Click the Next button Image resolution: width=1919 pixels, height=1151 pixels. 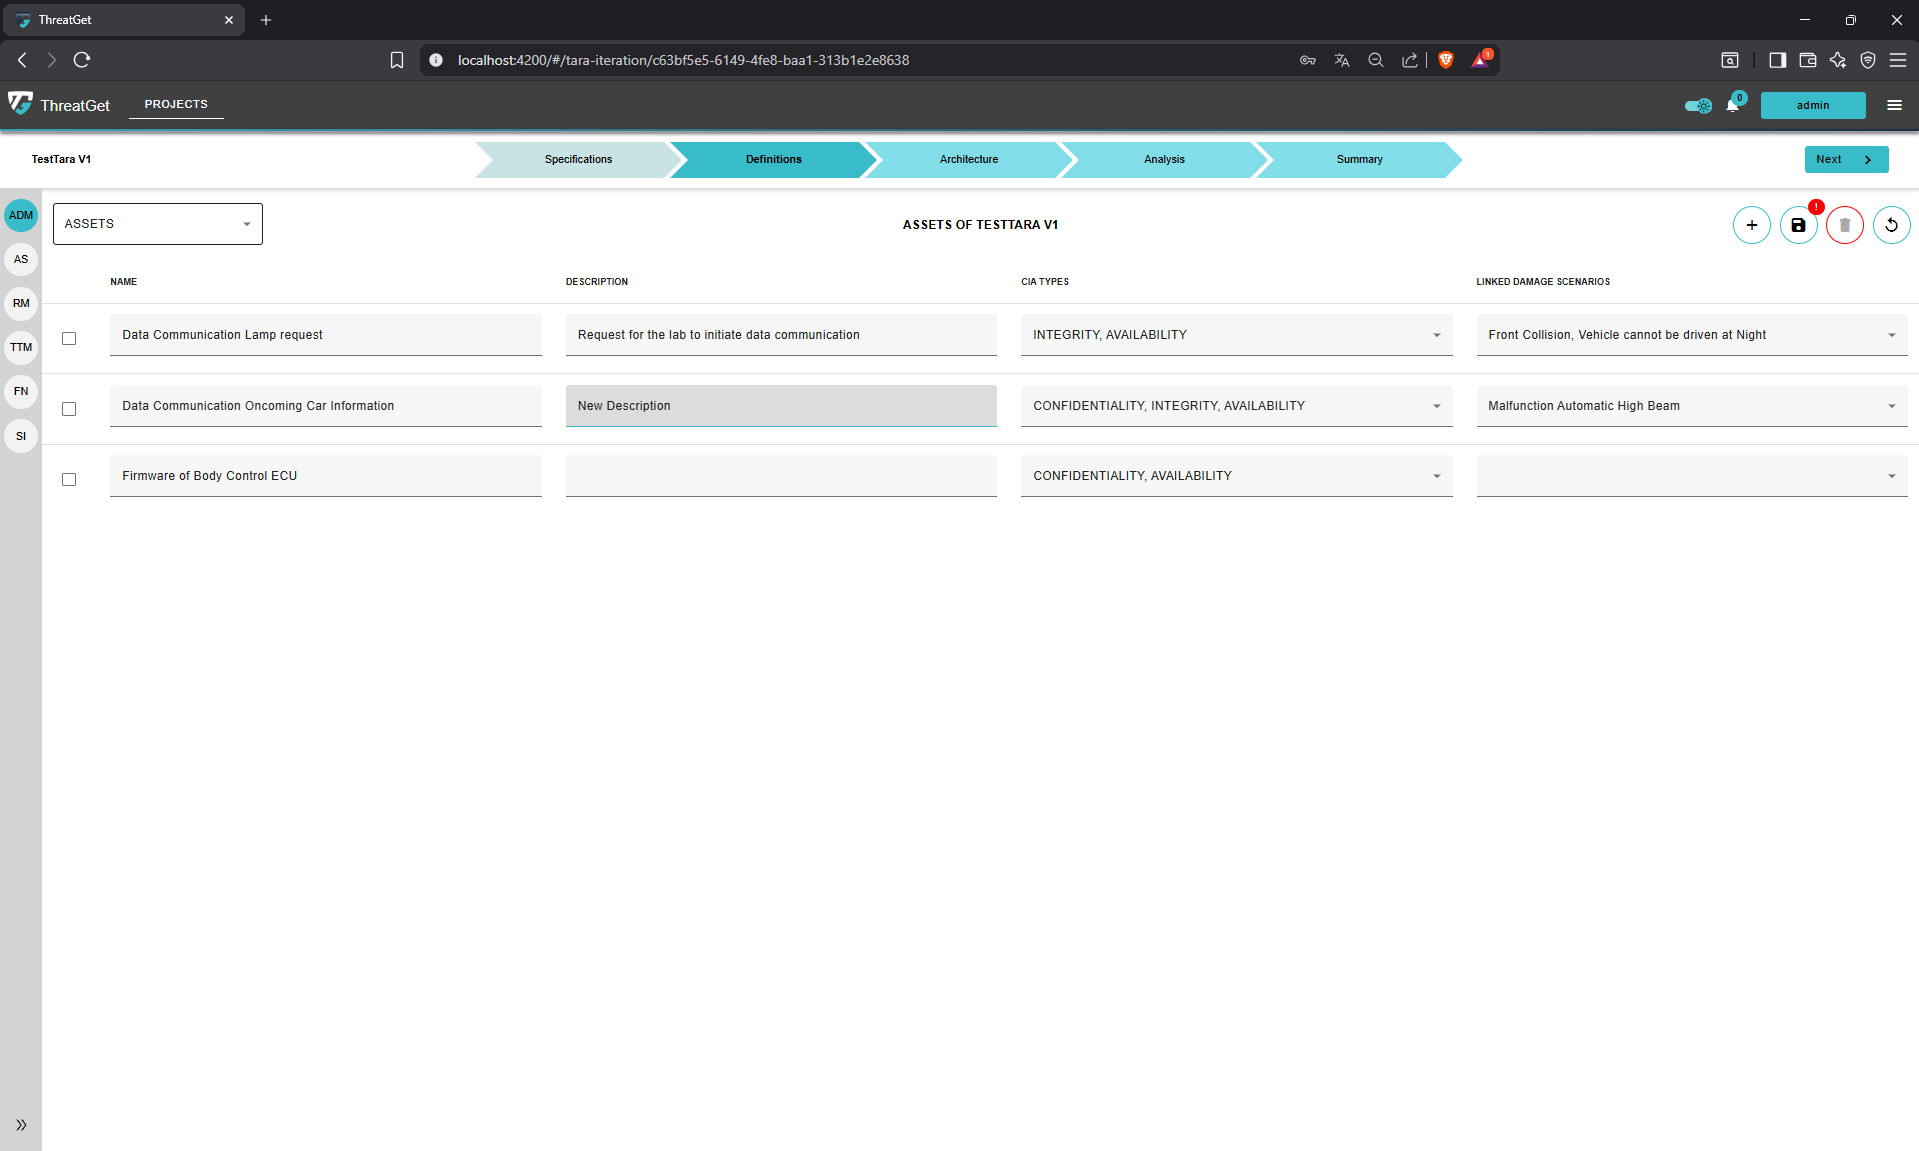[1845, 159]
